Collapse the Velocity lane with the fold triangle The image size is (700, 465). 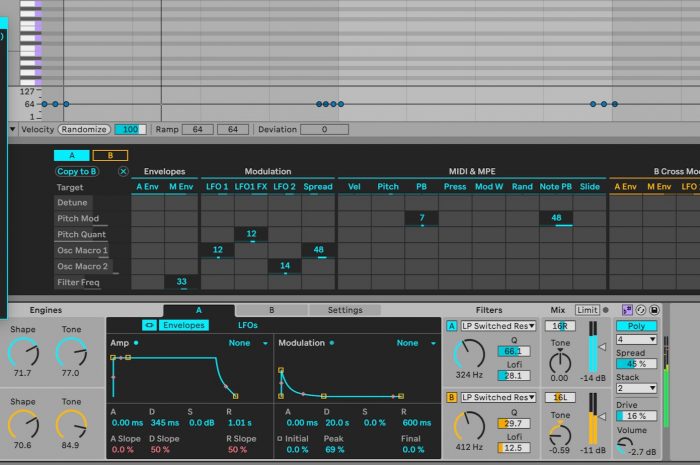12,129
